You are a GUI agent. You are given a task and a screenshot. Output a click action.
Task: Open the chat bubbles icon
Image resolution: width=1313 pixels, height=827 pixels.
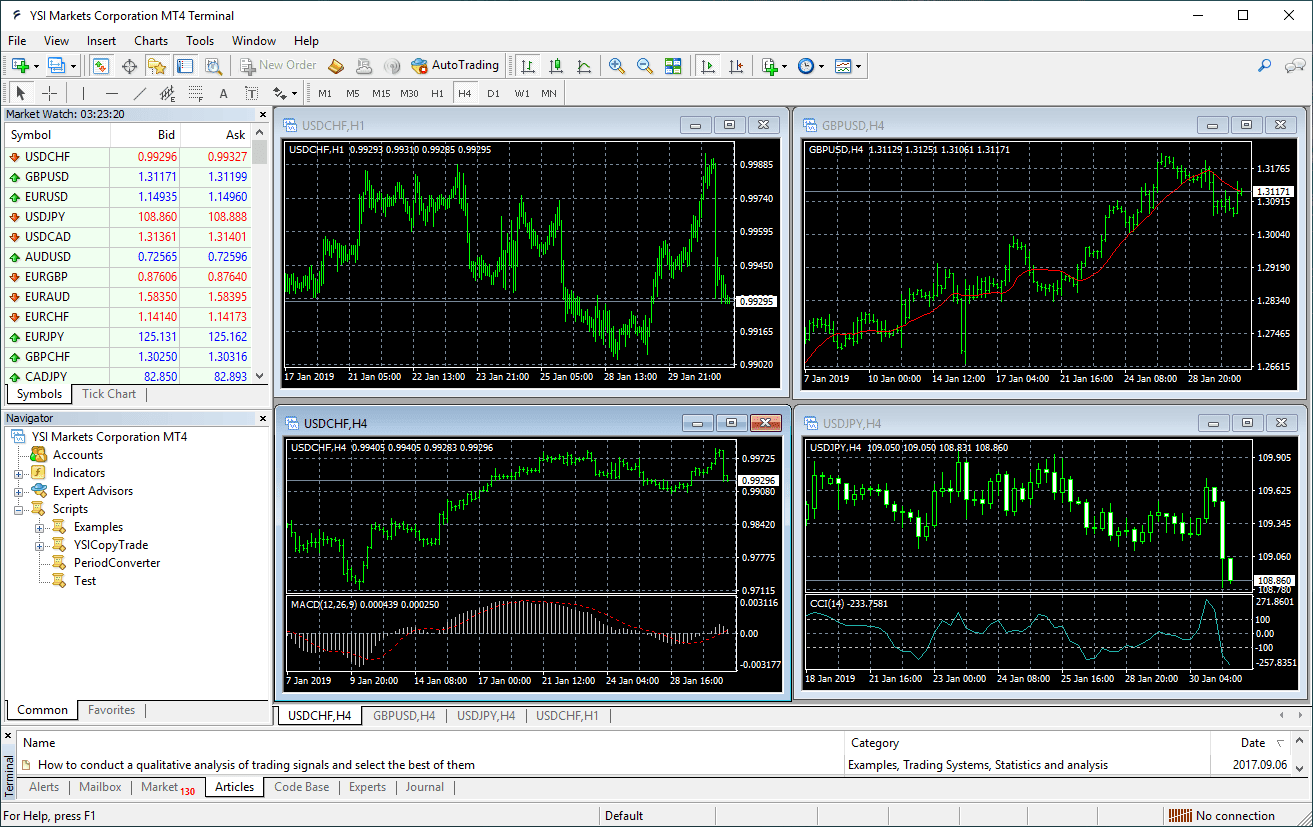pos(1293,66)
